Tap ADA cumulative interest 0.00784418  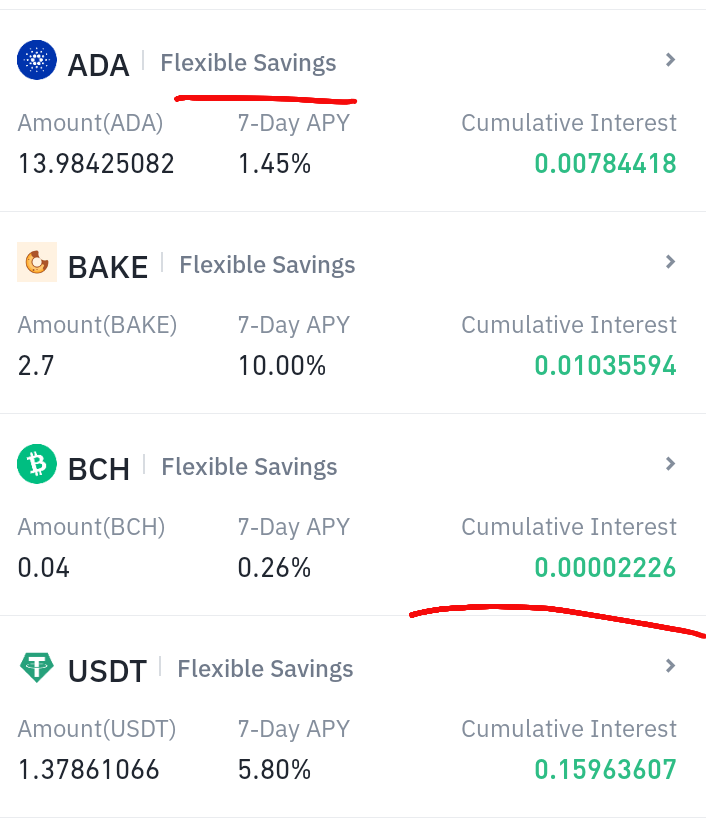tap(605, 164)
